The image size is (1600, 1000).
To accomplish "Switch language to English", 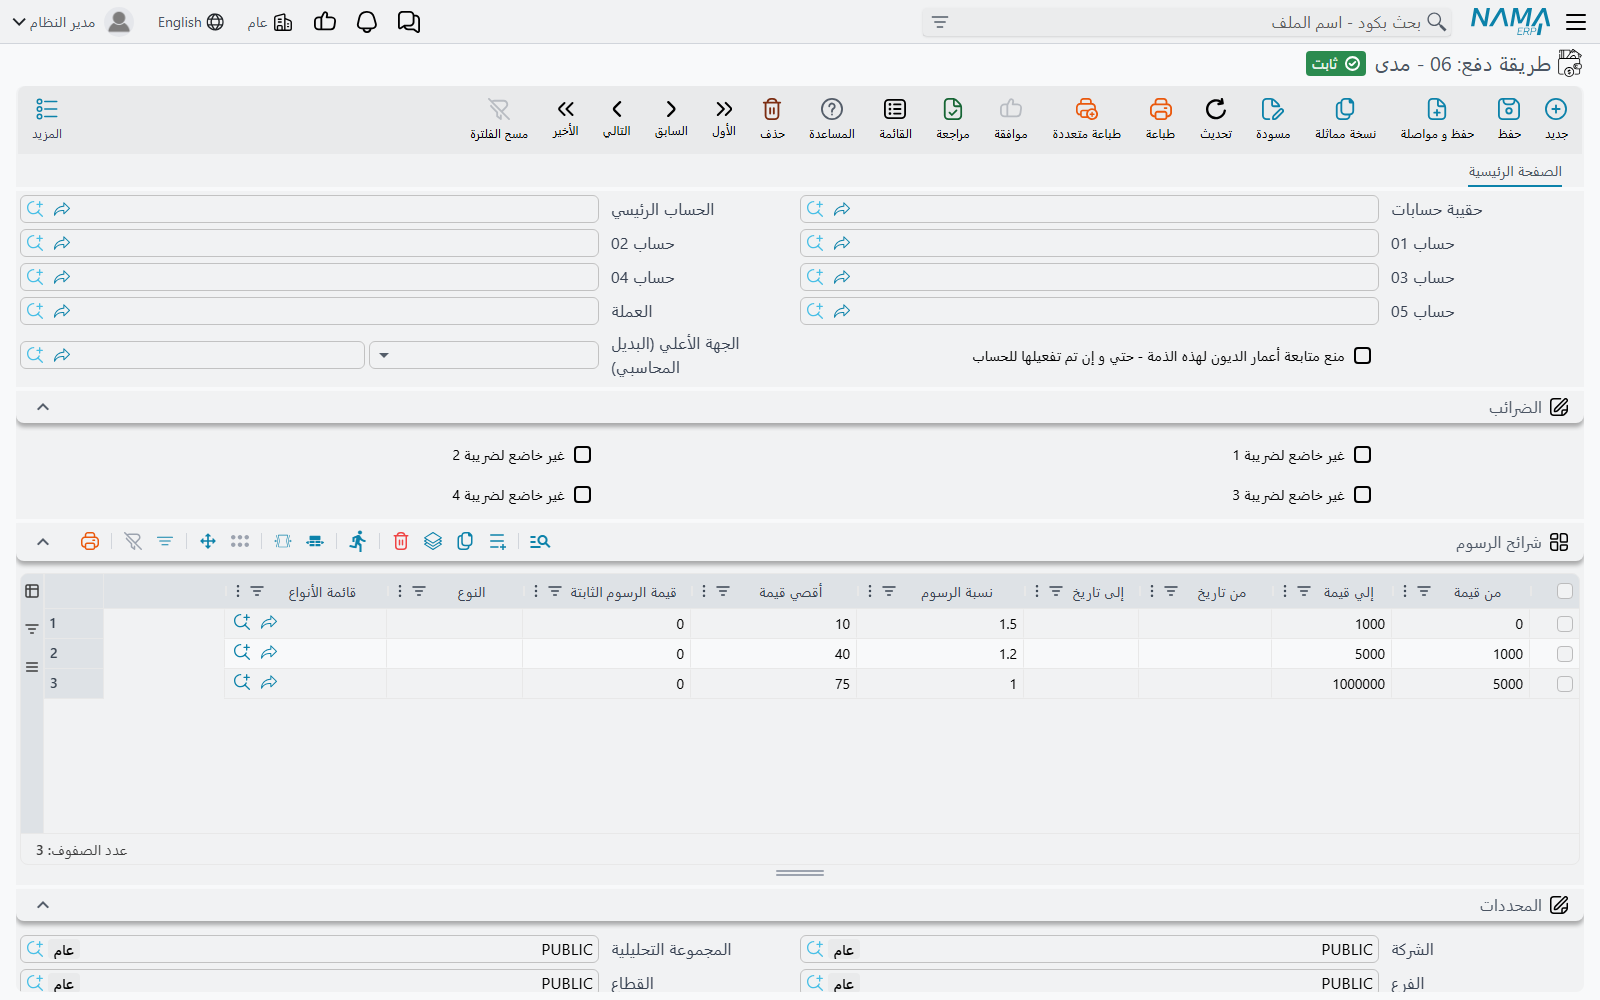I will pos(190,22).
